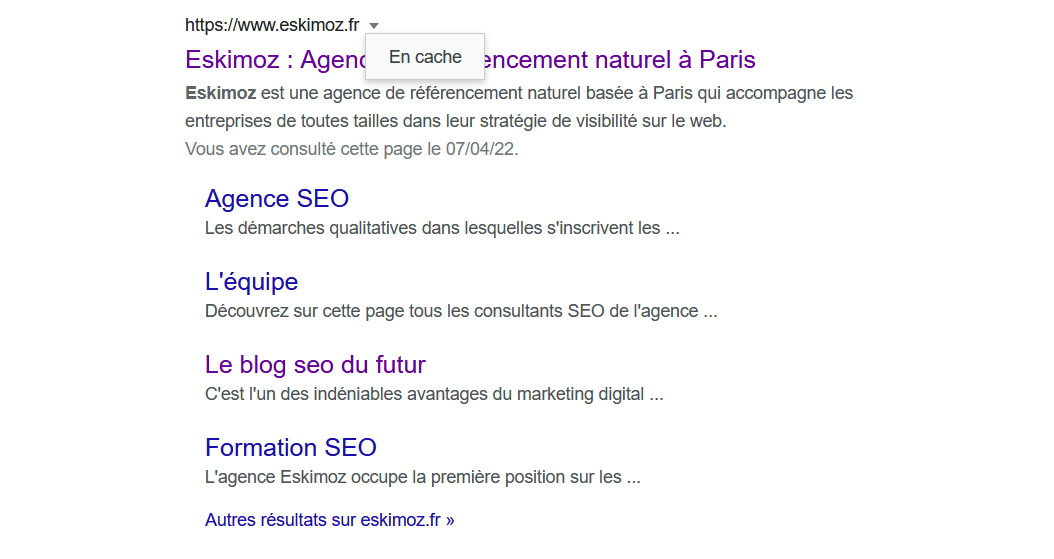Open the "Agence SEO" sitelink
The width and height of the screenshot is (1054, 559).
pyautogui.click(x=277, y=198)
